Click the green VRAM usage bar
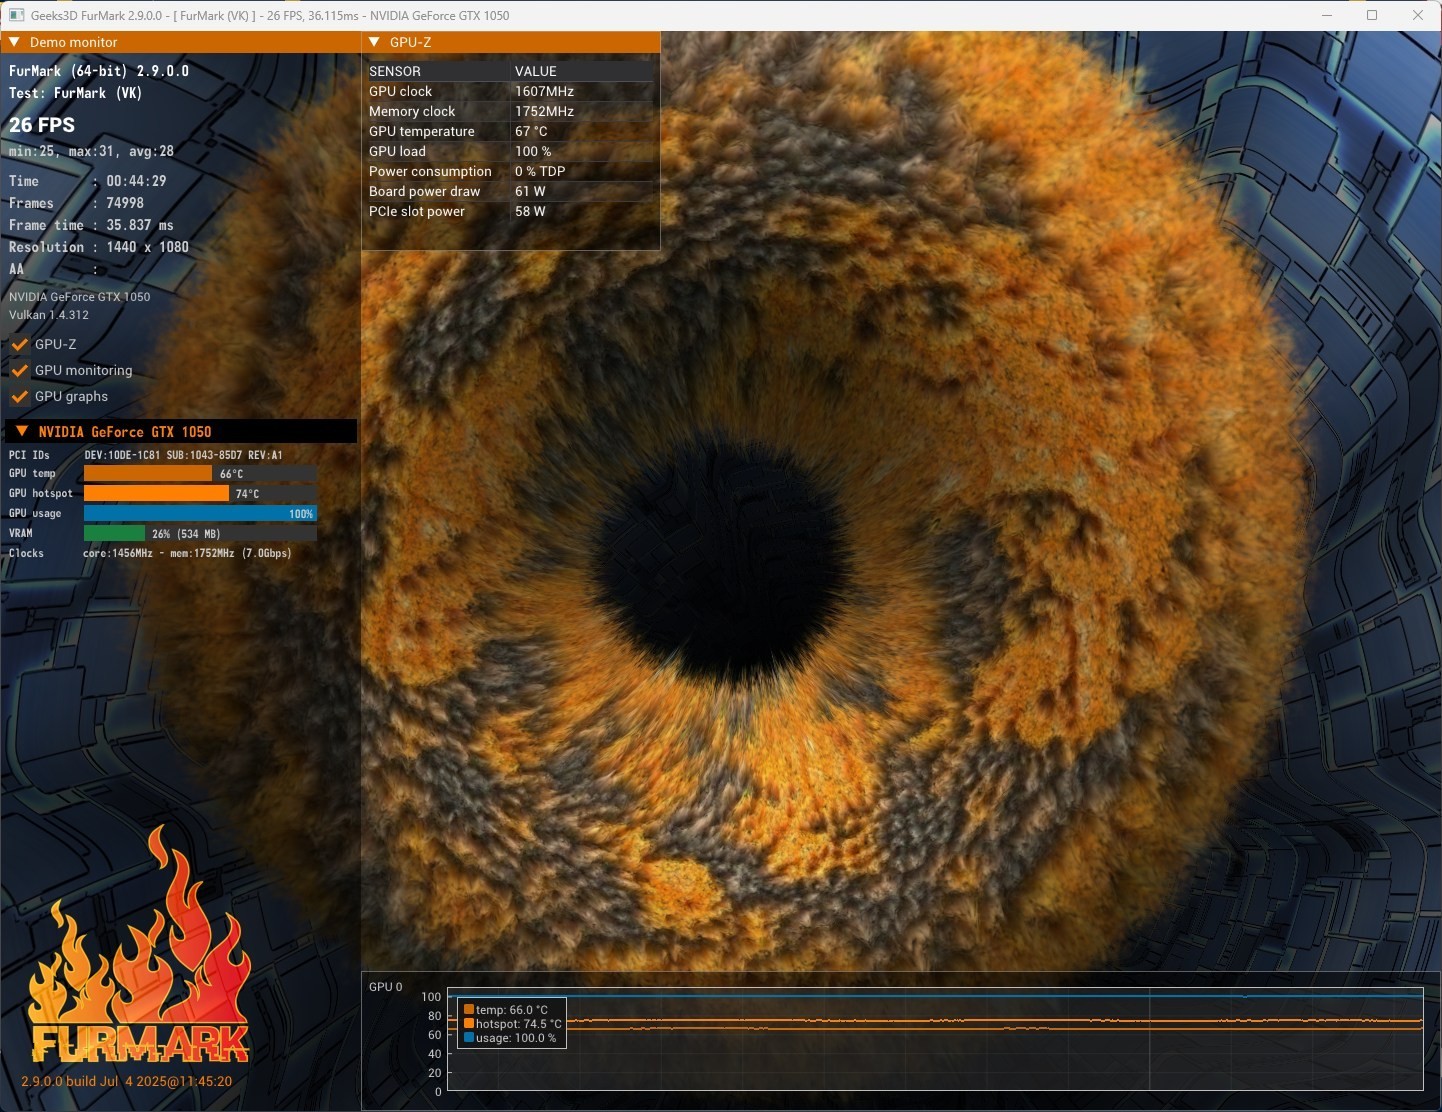This screenshot has width=1442, height=1112. pyautogui.click(x=114, y=533)
